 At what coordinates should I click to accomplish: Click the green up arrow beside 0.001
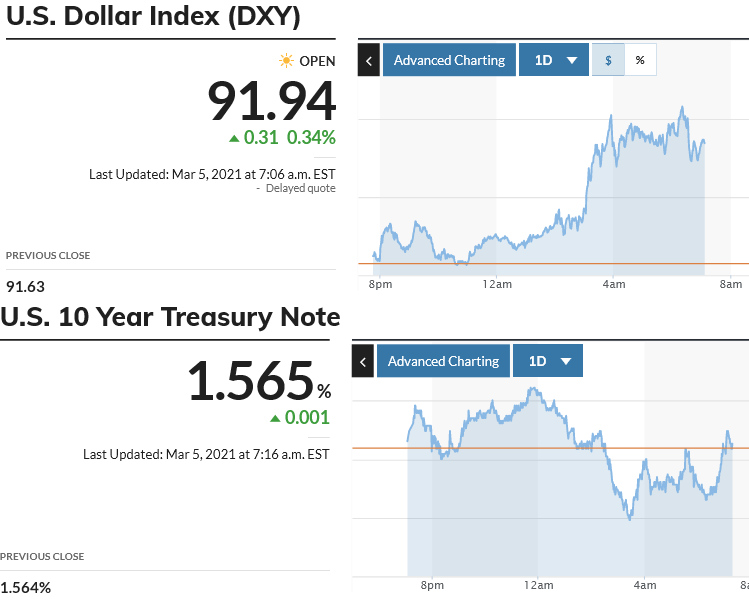tap(275, 418)
